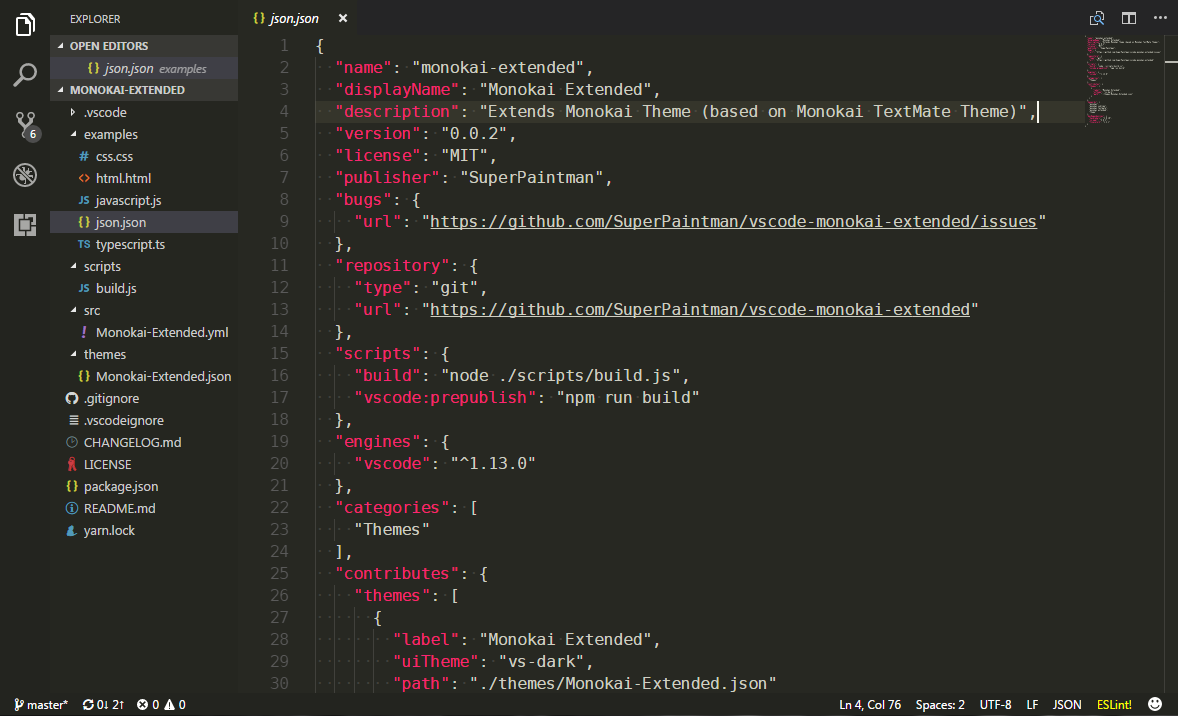Open the .gitignore file

(x=144, y=398)
